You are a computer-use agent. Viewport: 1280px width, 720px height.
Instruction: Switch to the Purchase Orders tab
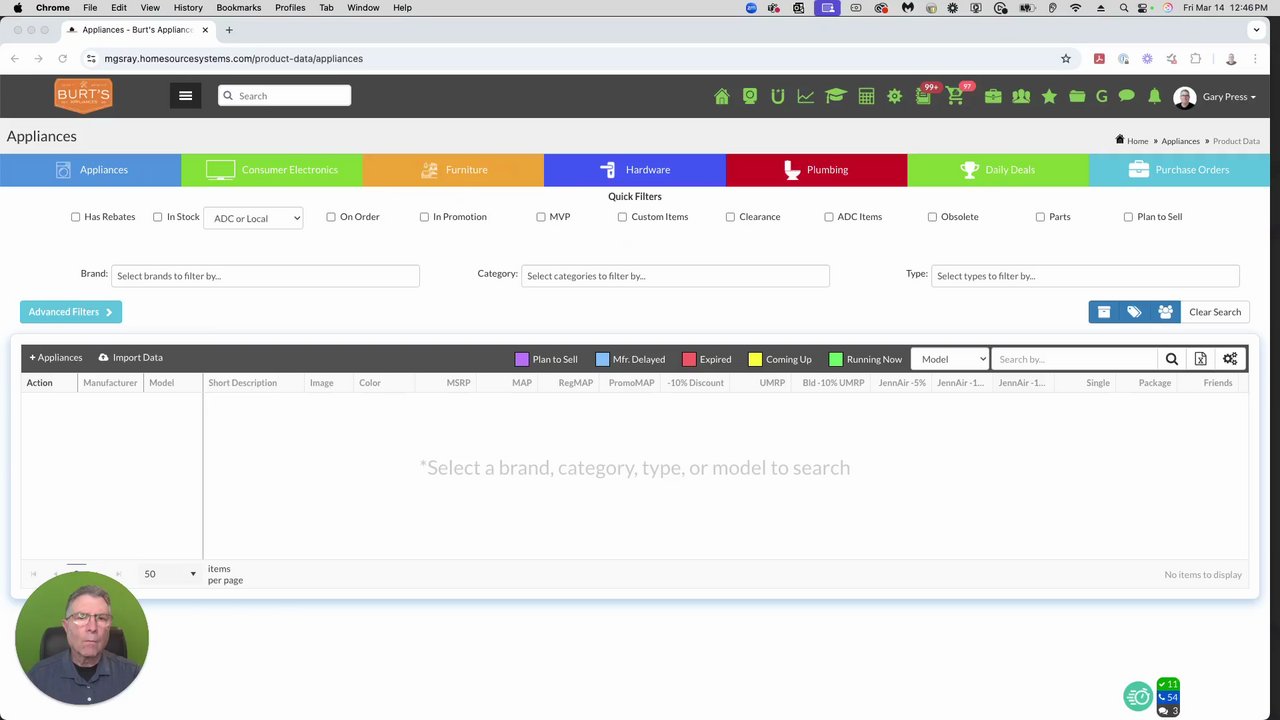point(1179,170)
